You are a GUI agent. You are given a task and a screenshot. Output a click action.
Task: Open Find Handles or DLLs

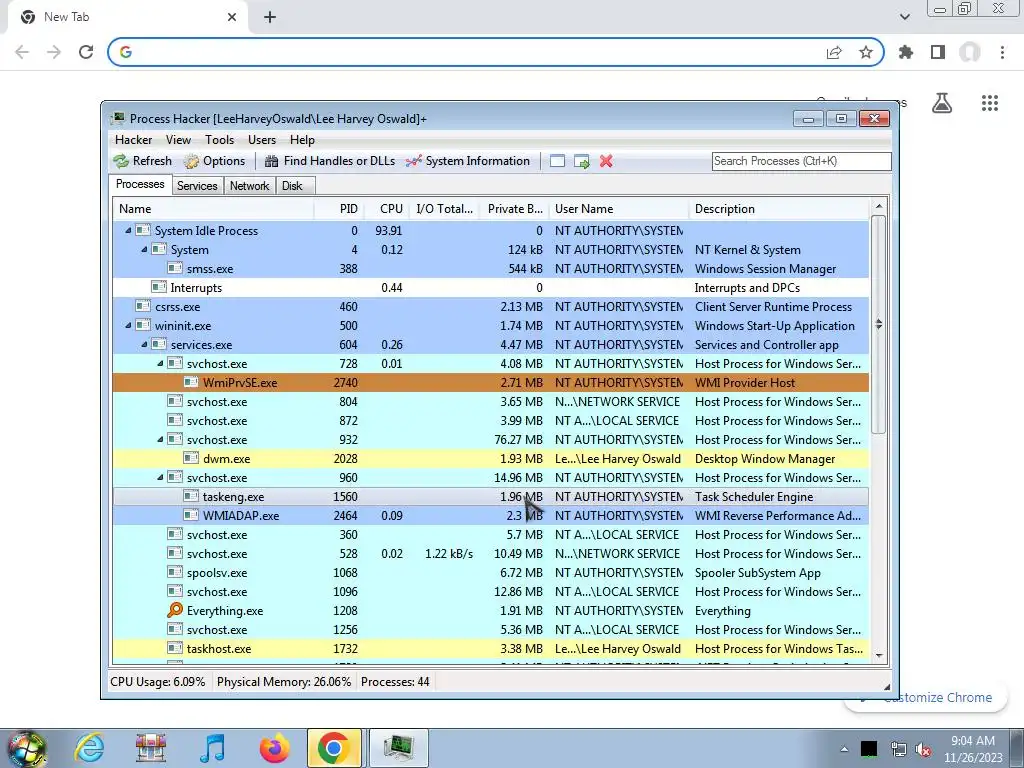click(x=330, y=161)
